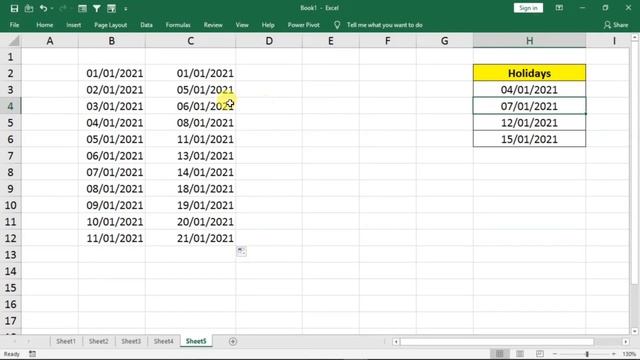Viewport: 640px width, 360px height.
Task: Open the Help ribbon tab
Action: (268, 25)
